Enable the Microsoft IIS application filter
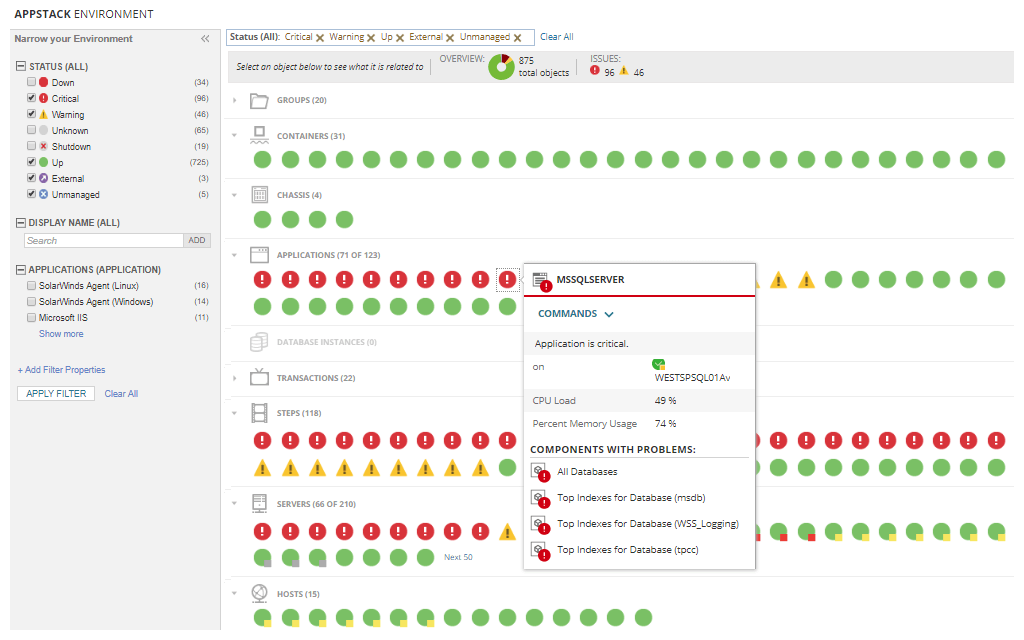The height and width of the screenshot is (640, 1024). [x=31, y=317]
